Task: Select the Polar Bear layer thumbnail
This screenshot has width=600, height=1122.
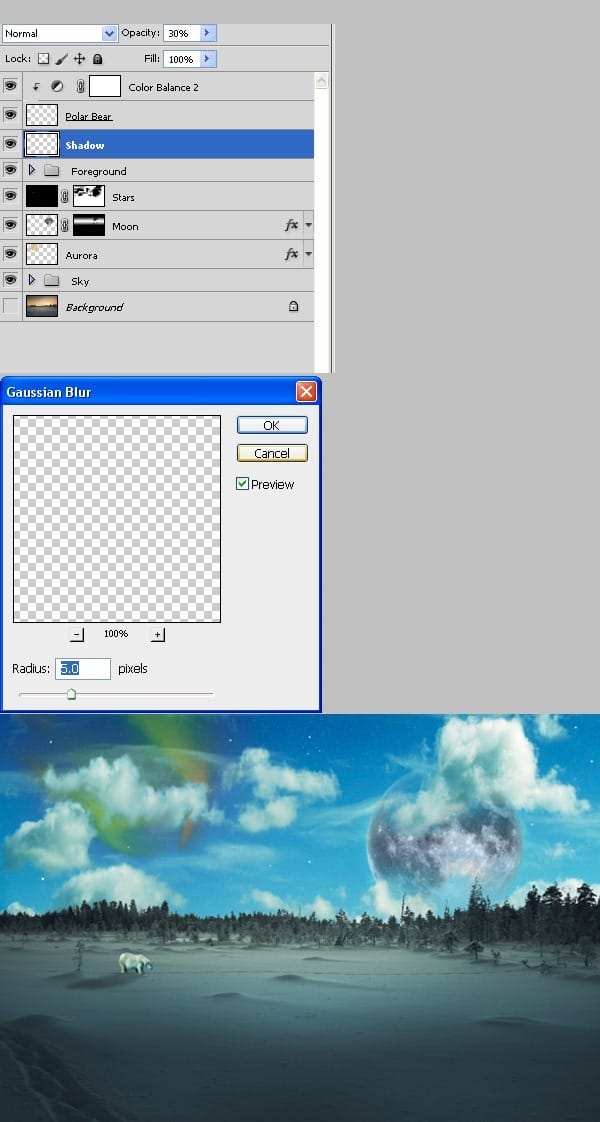Action: click(41, 115)
